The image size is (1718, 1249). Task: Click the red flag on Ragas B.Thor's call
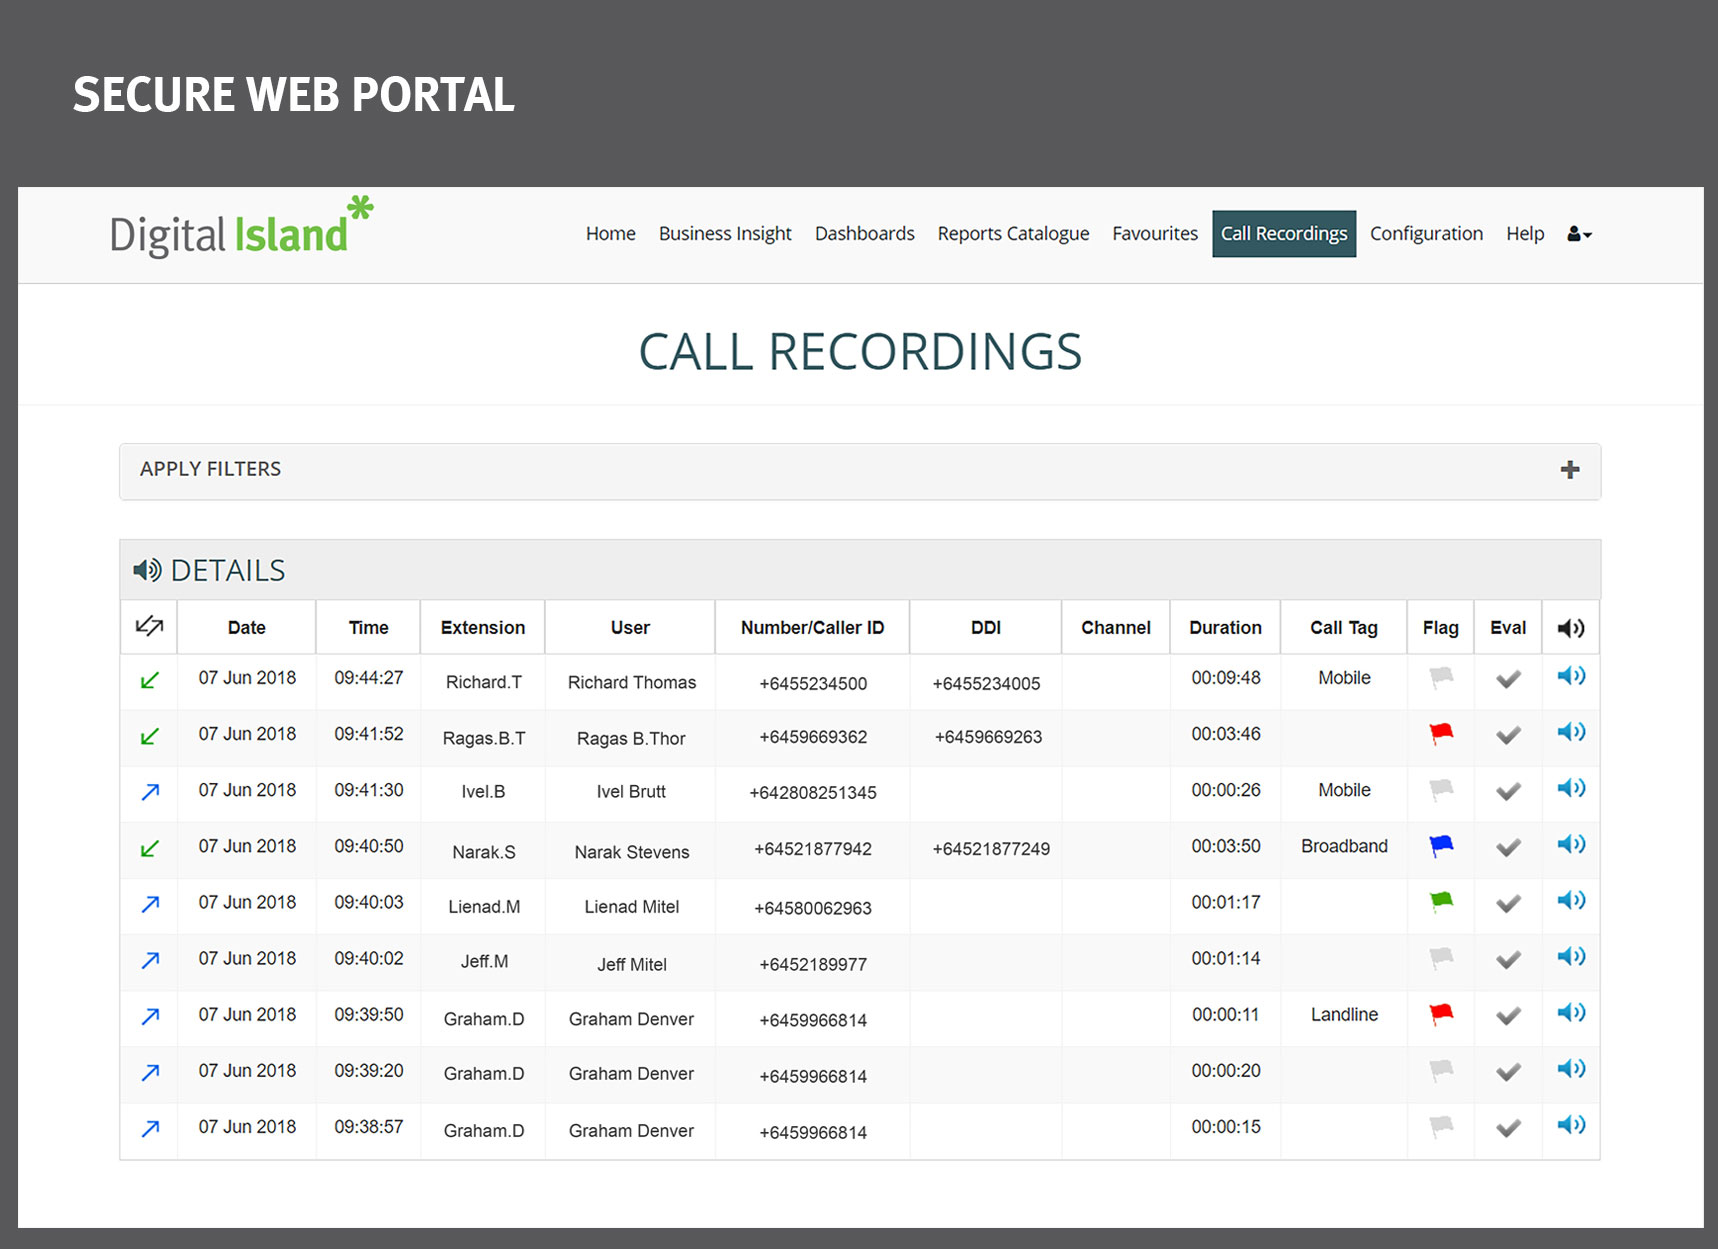pos(1440,731)
